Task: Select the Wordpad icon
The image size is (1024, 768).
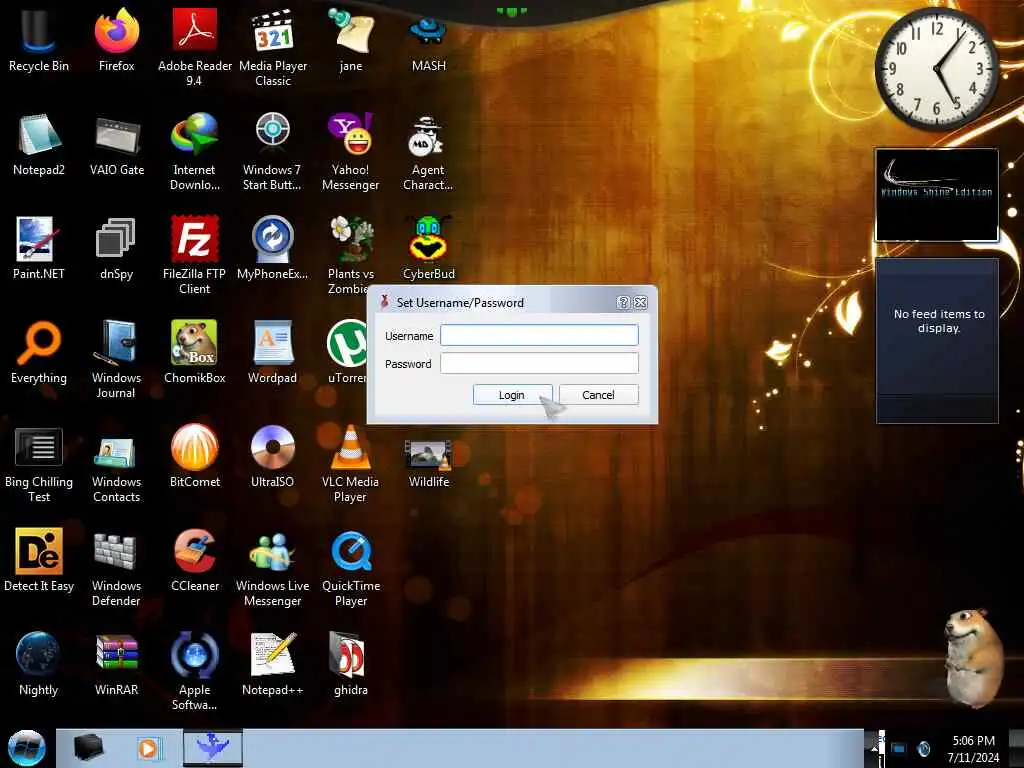Action: [x=272, y=351]
